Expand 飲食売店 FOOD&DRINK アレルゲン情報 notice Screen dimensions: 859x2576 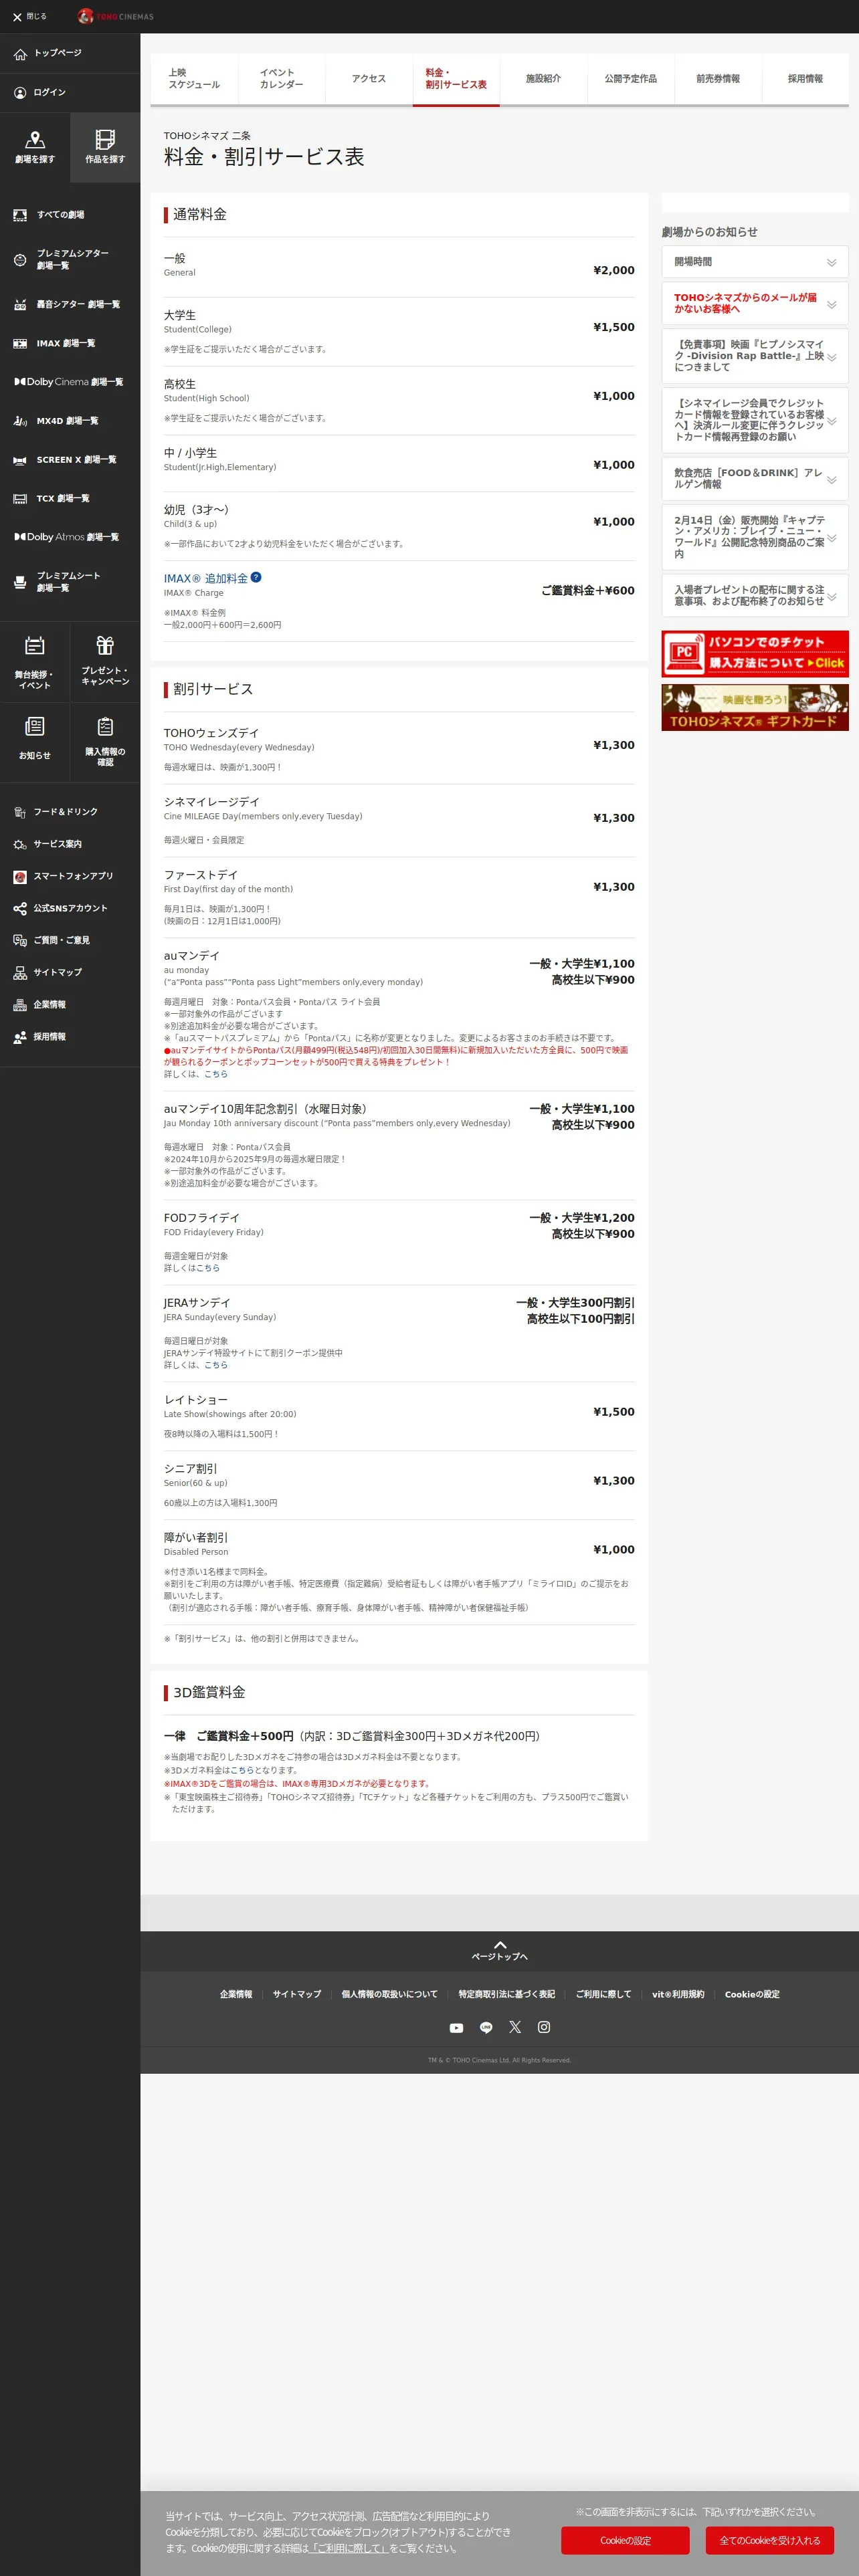(755, 479)
